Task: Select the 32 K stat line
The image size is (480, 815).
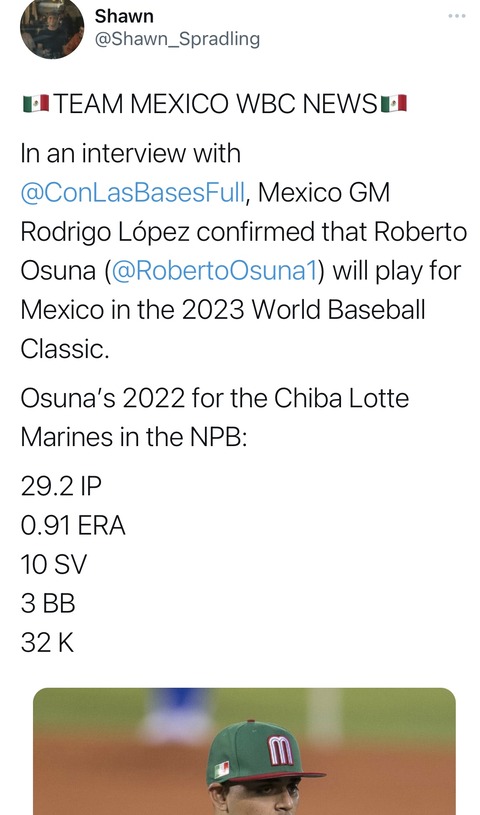Action: pos(47,643)
